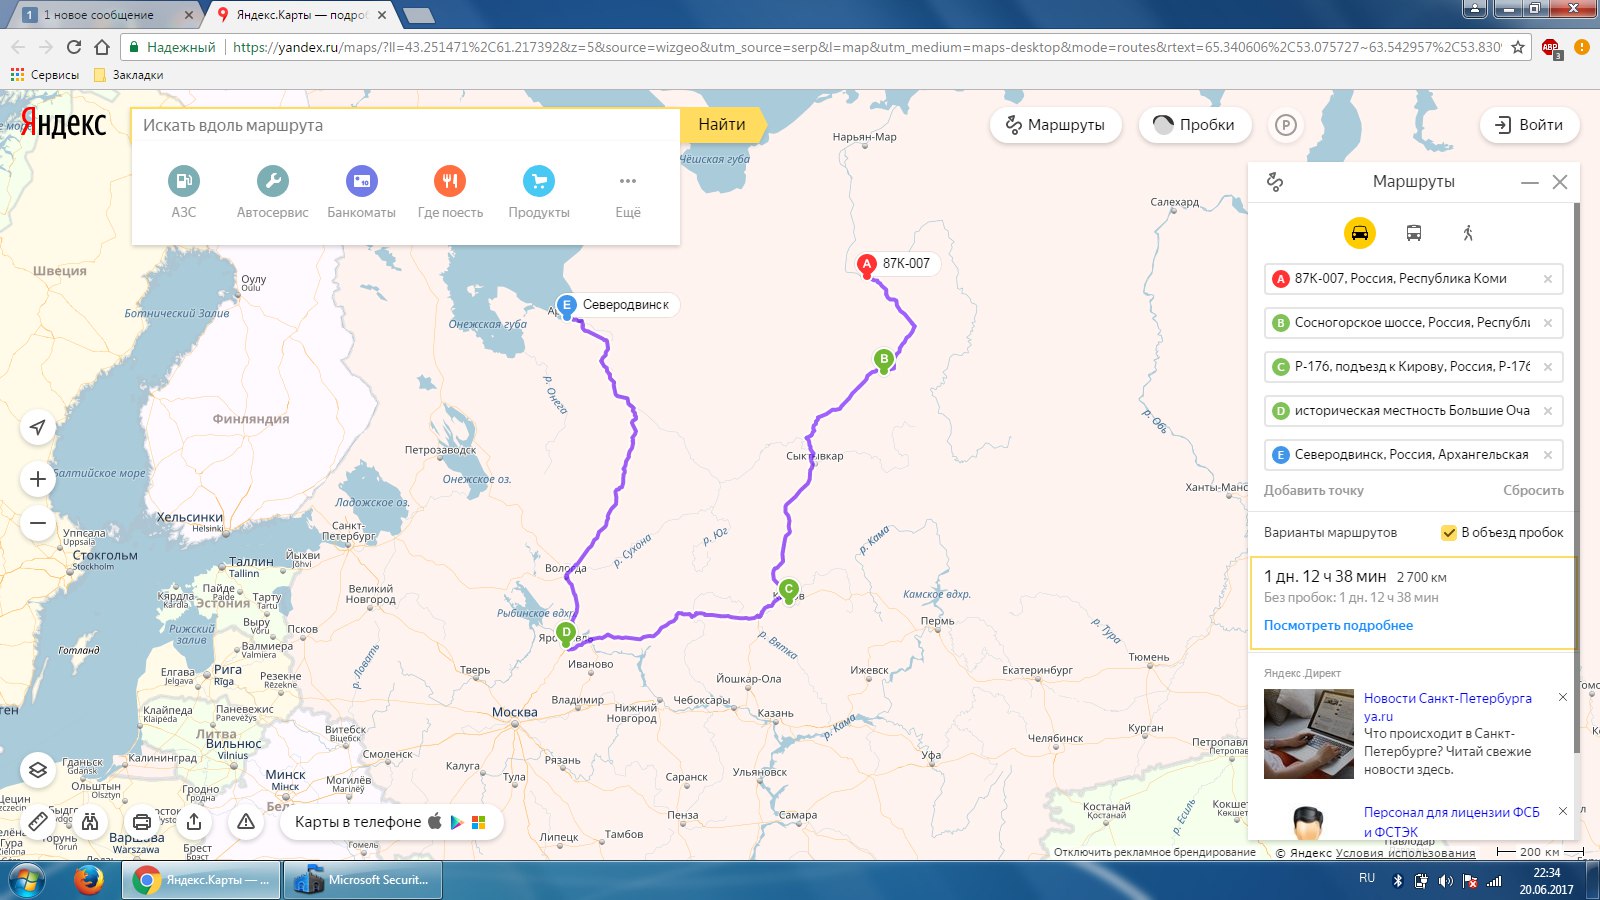Pick the Банкоматы category icon
This screenshot has height=900, width=1600.
[x=361, y=181]
